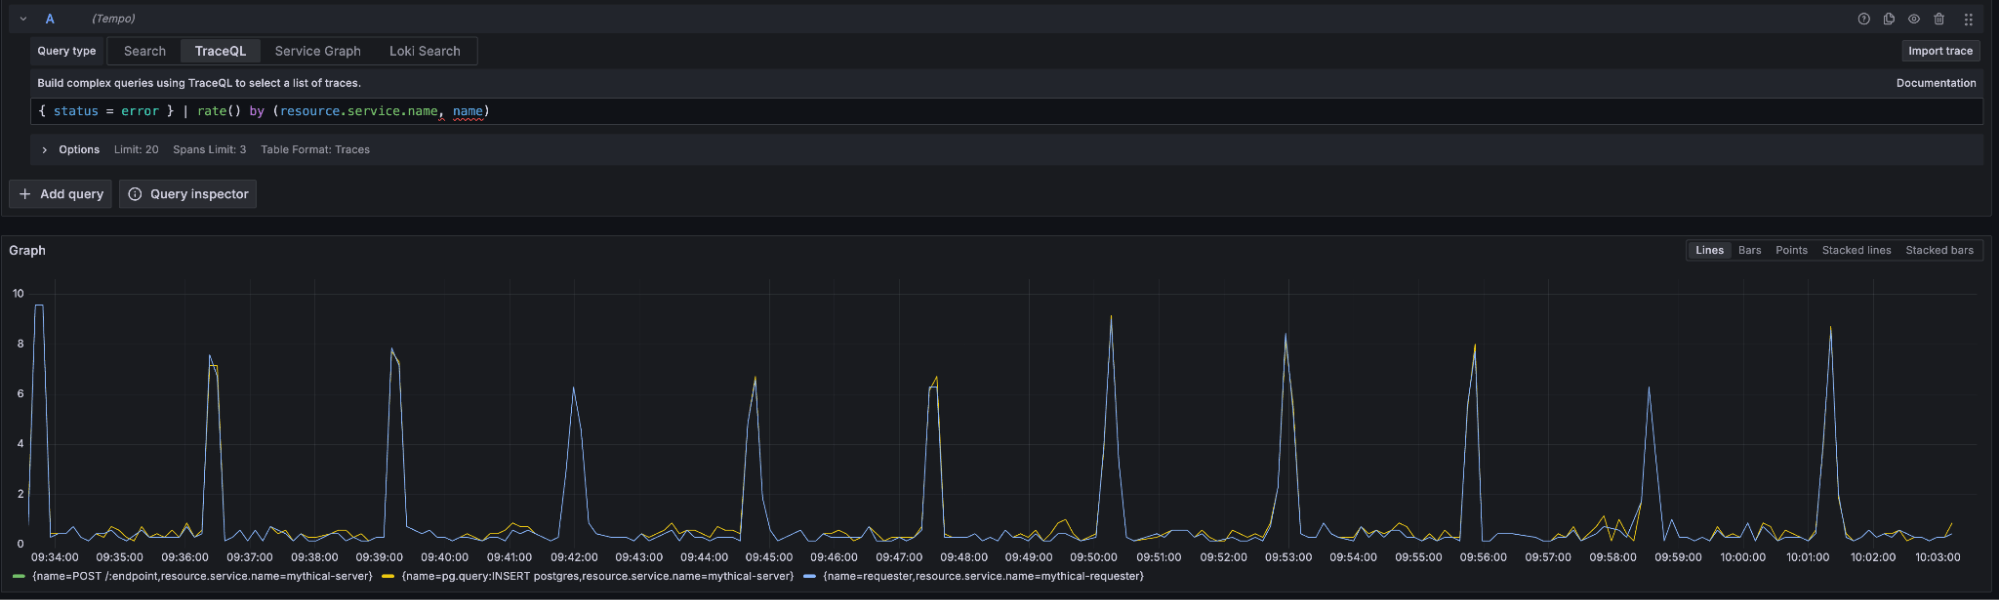Click the Add query button

point(61,194)
